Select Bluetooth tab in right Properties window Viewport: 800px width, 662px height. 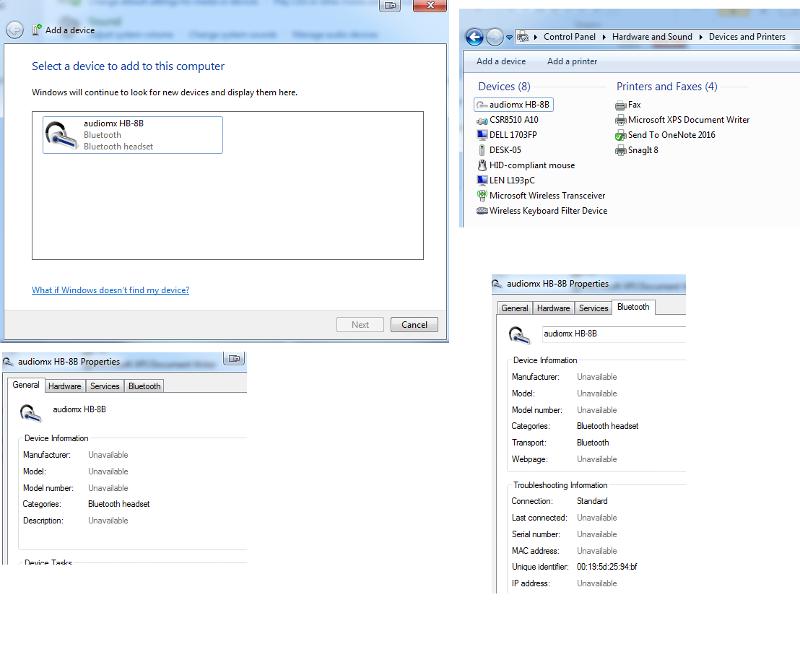pos(633,307)
